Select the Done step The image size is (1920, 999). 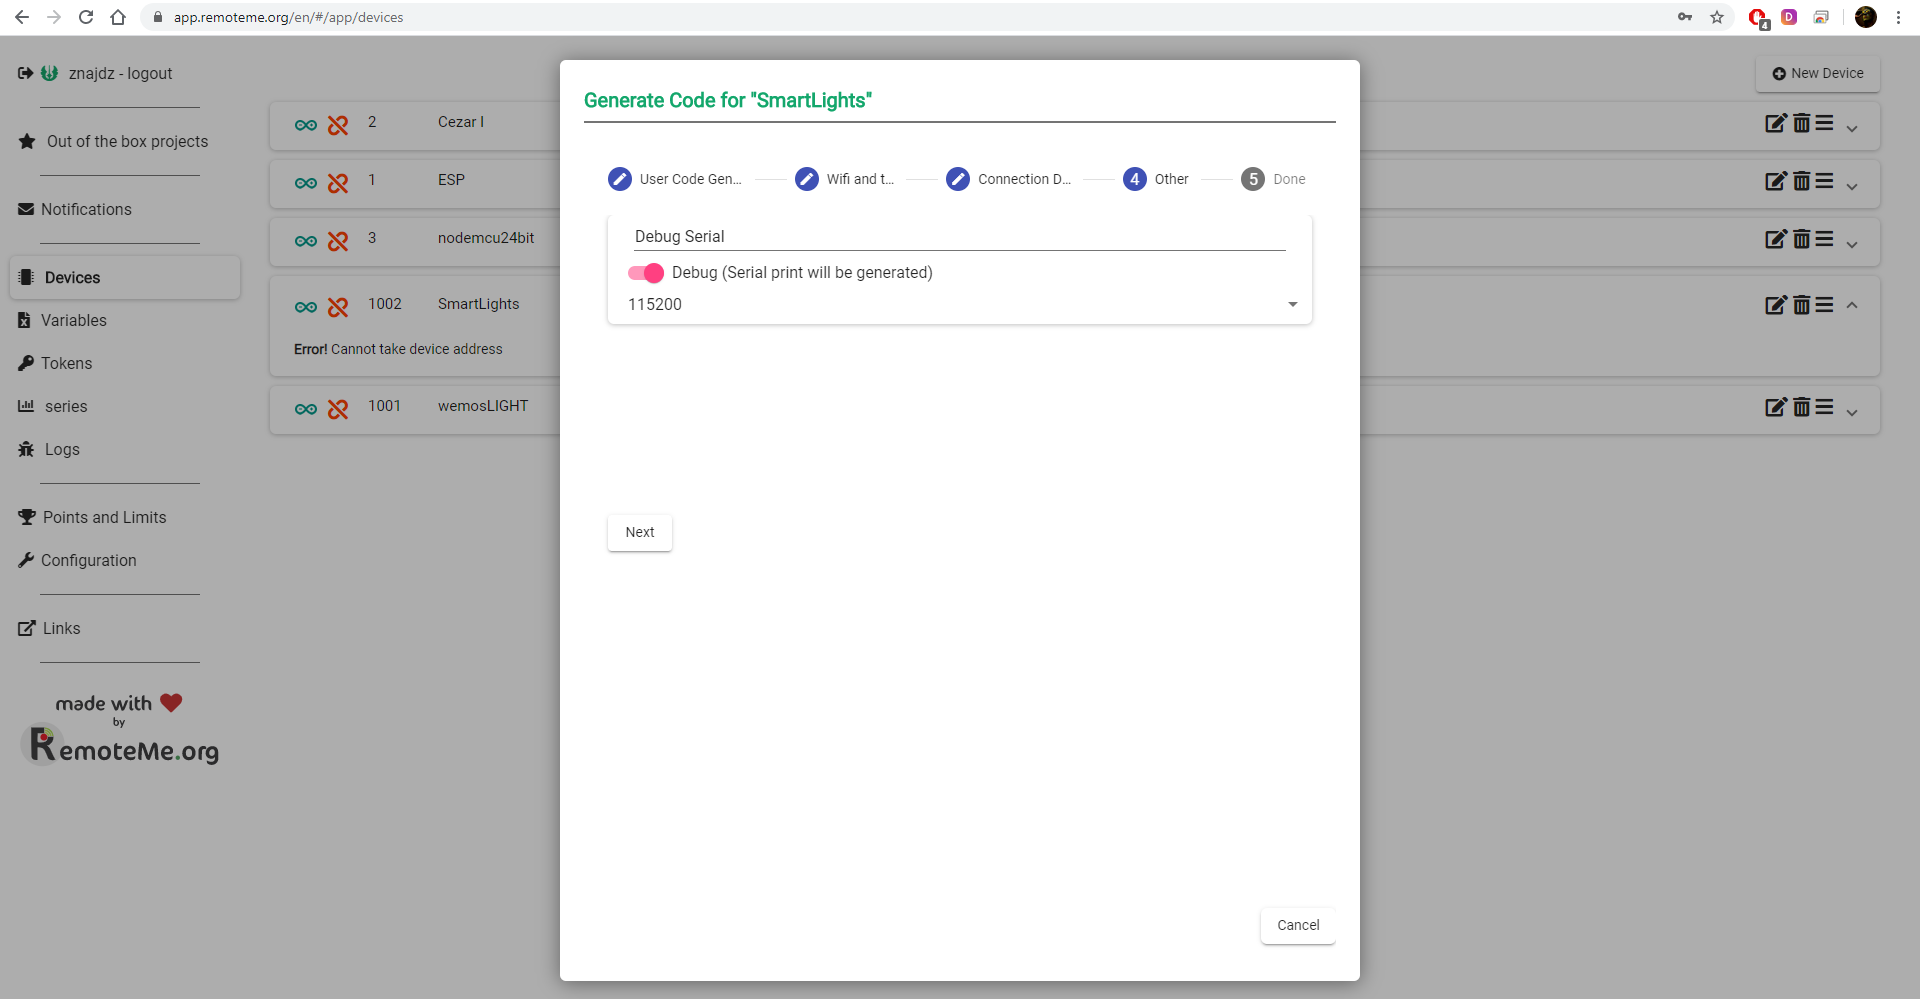tap(1273, 179)
